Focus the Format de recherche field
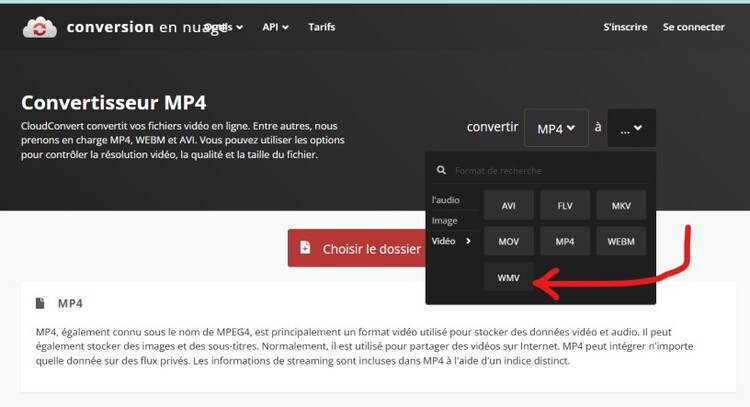Viewport: 750px width, 407px height. [540, 170]
